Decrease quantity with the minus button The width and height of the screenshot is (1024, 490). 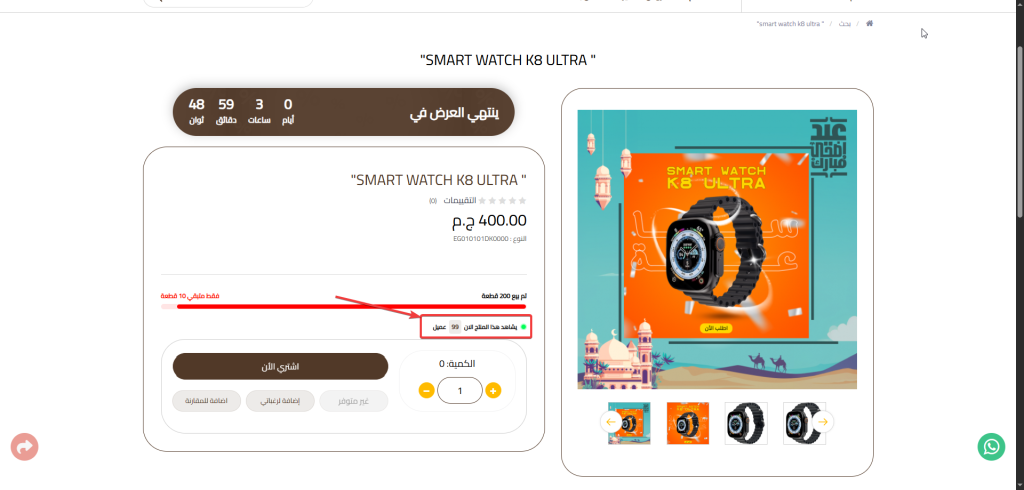pos(426,390)
